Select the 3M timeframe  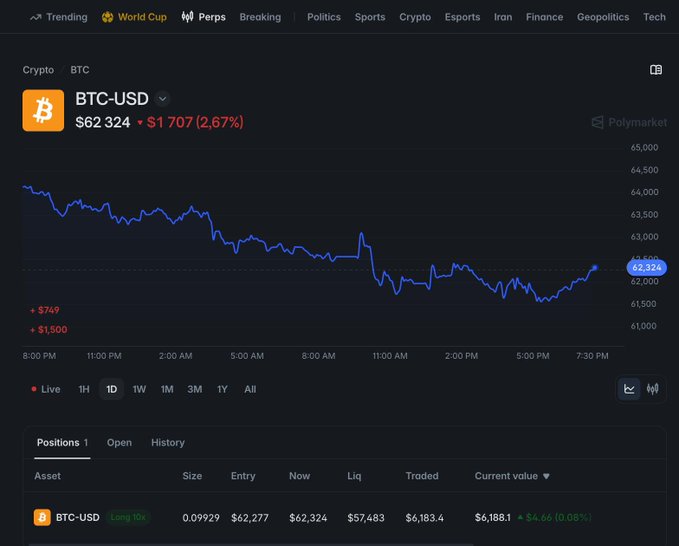point(195,389)
